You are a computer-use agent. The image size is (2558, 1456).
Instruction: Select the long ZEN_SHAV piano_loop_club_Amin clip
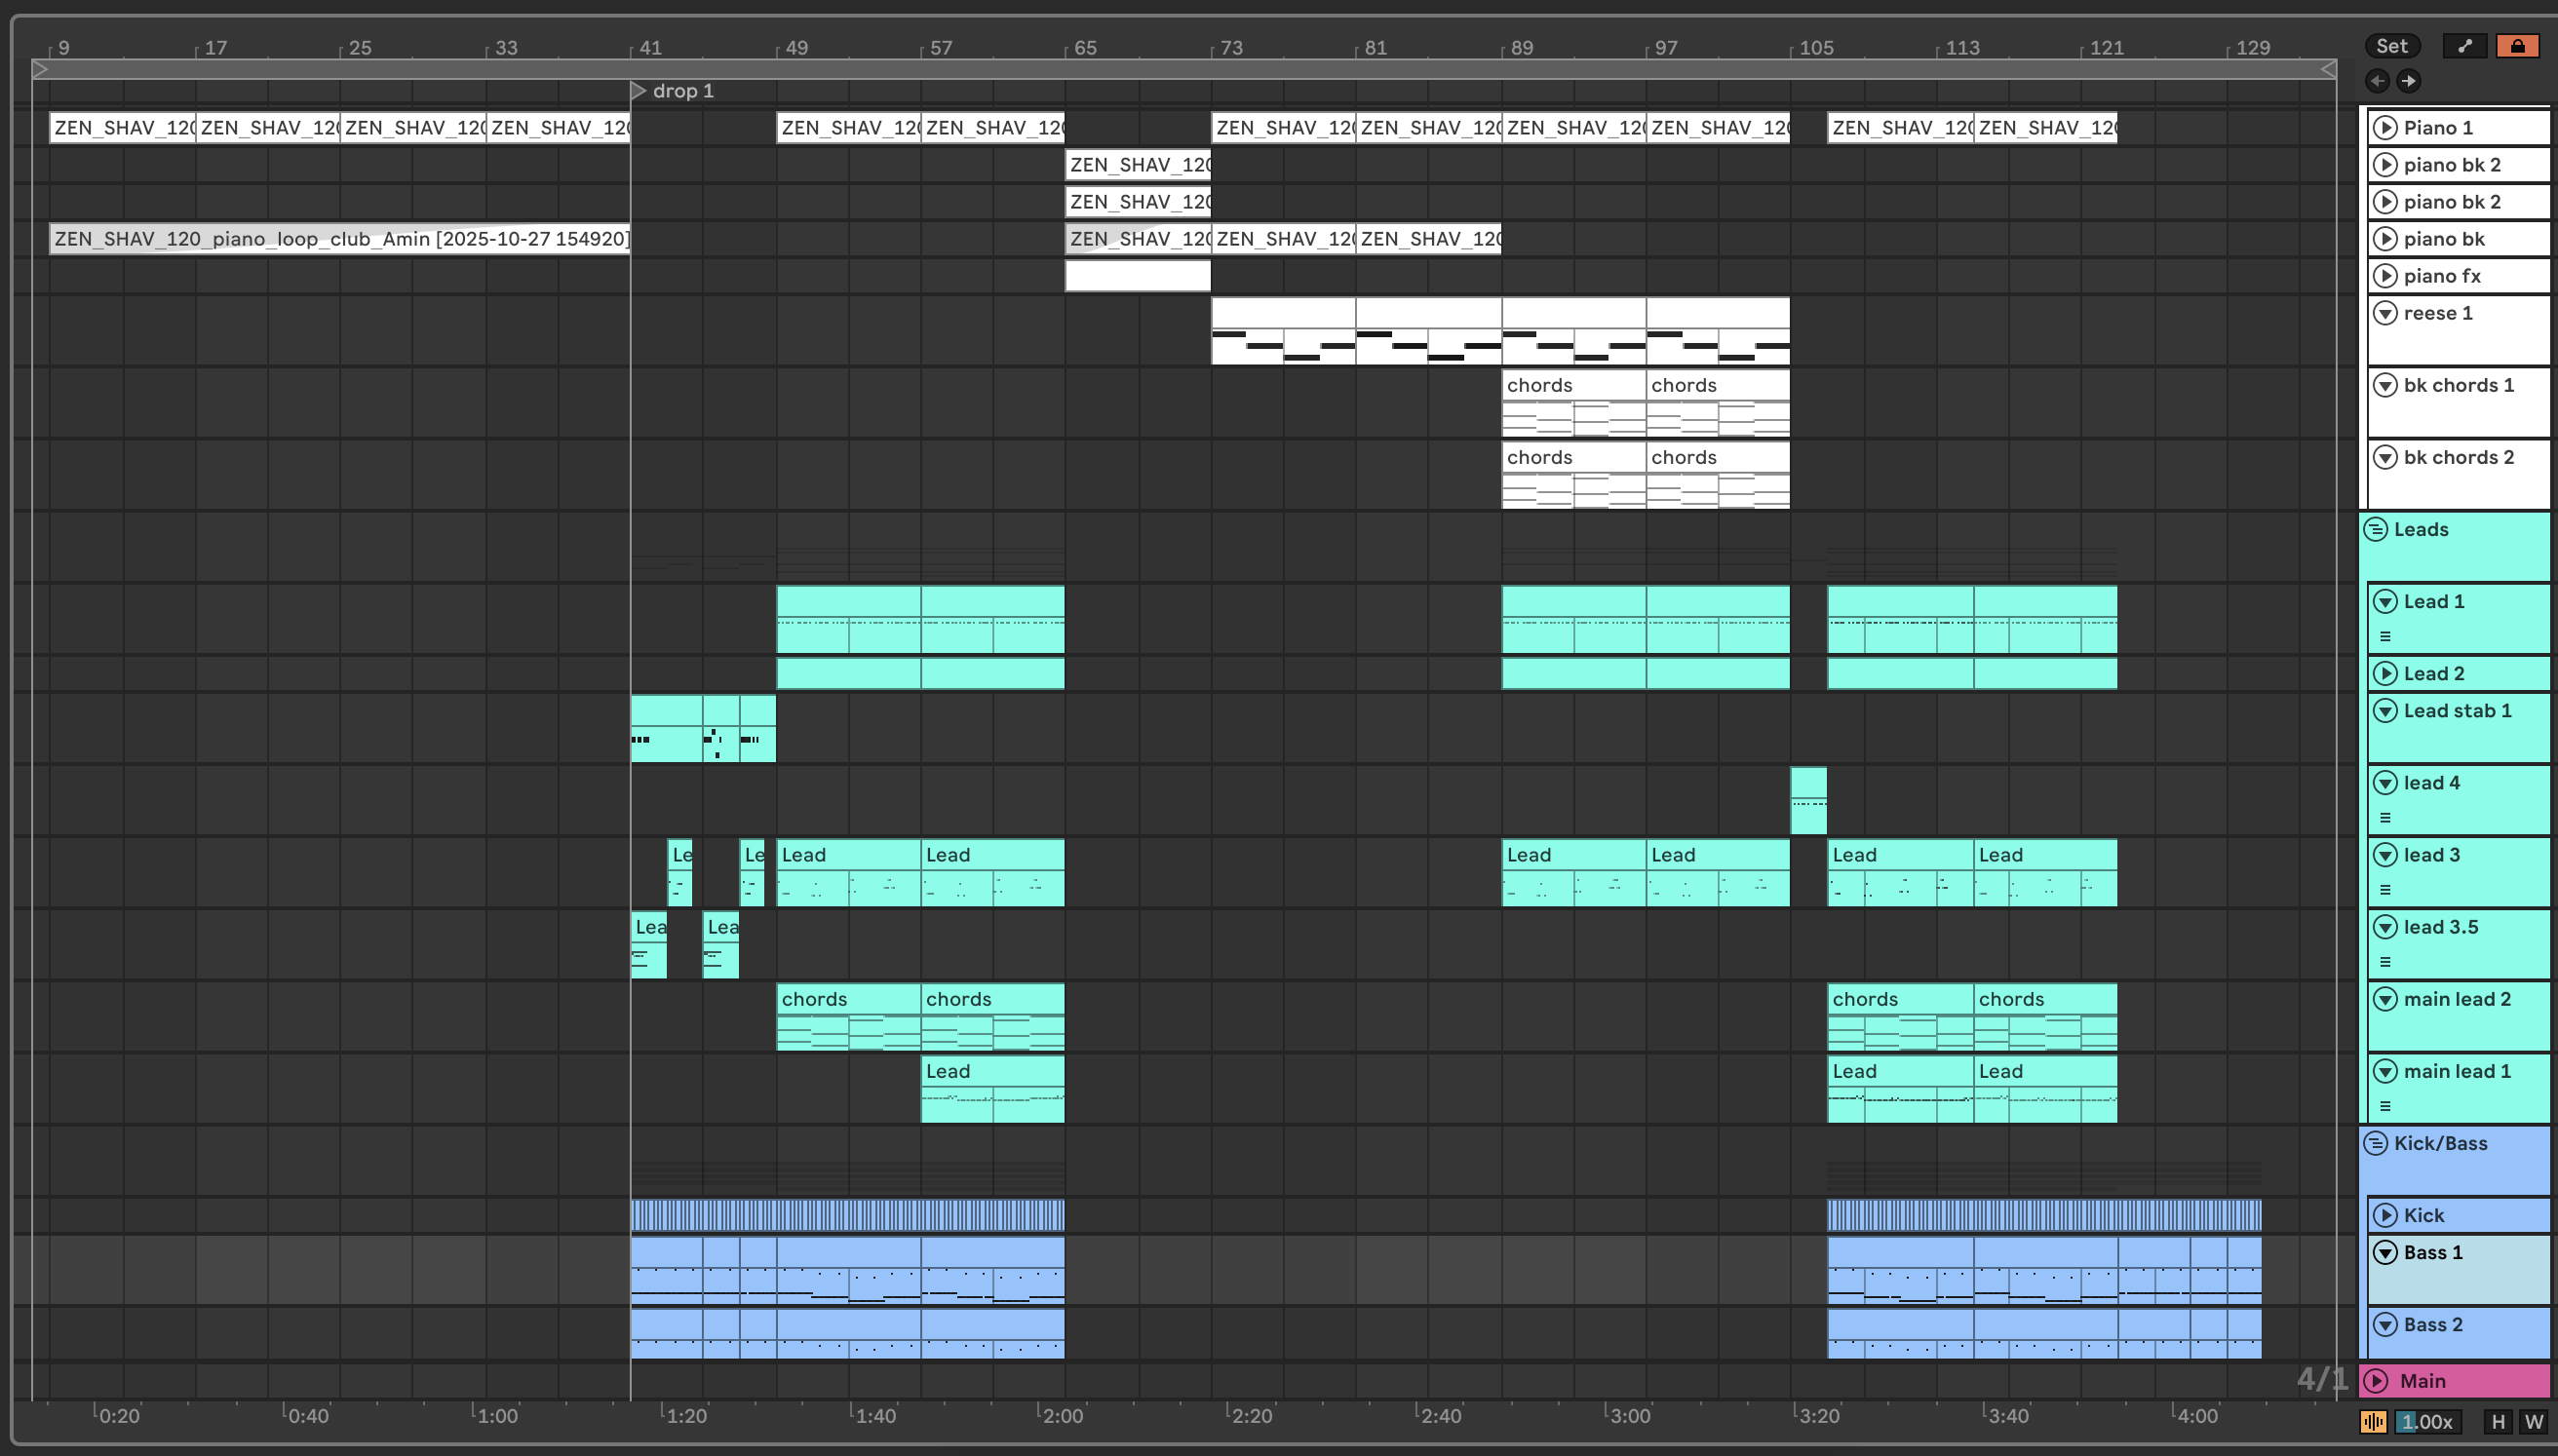coord(340,239)
